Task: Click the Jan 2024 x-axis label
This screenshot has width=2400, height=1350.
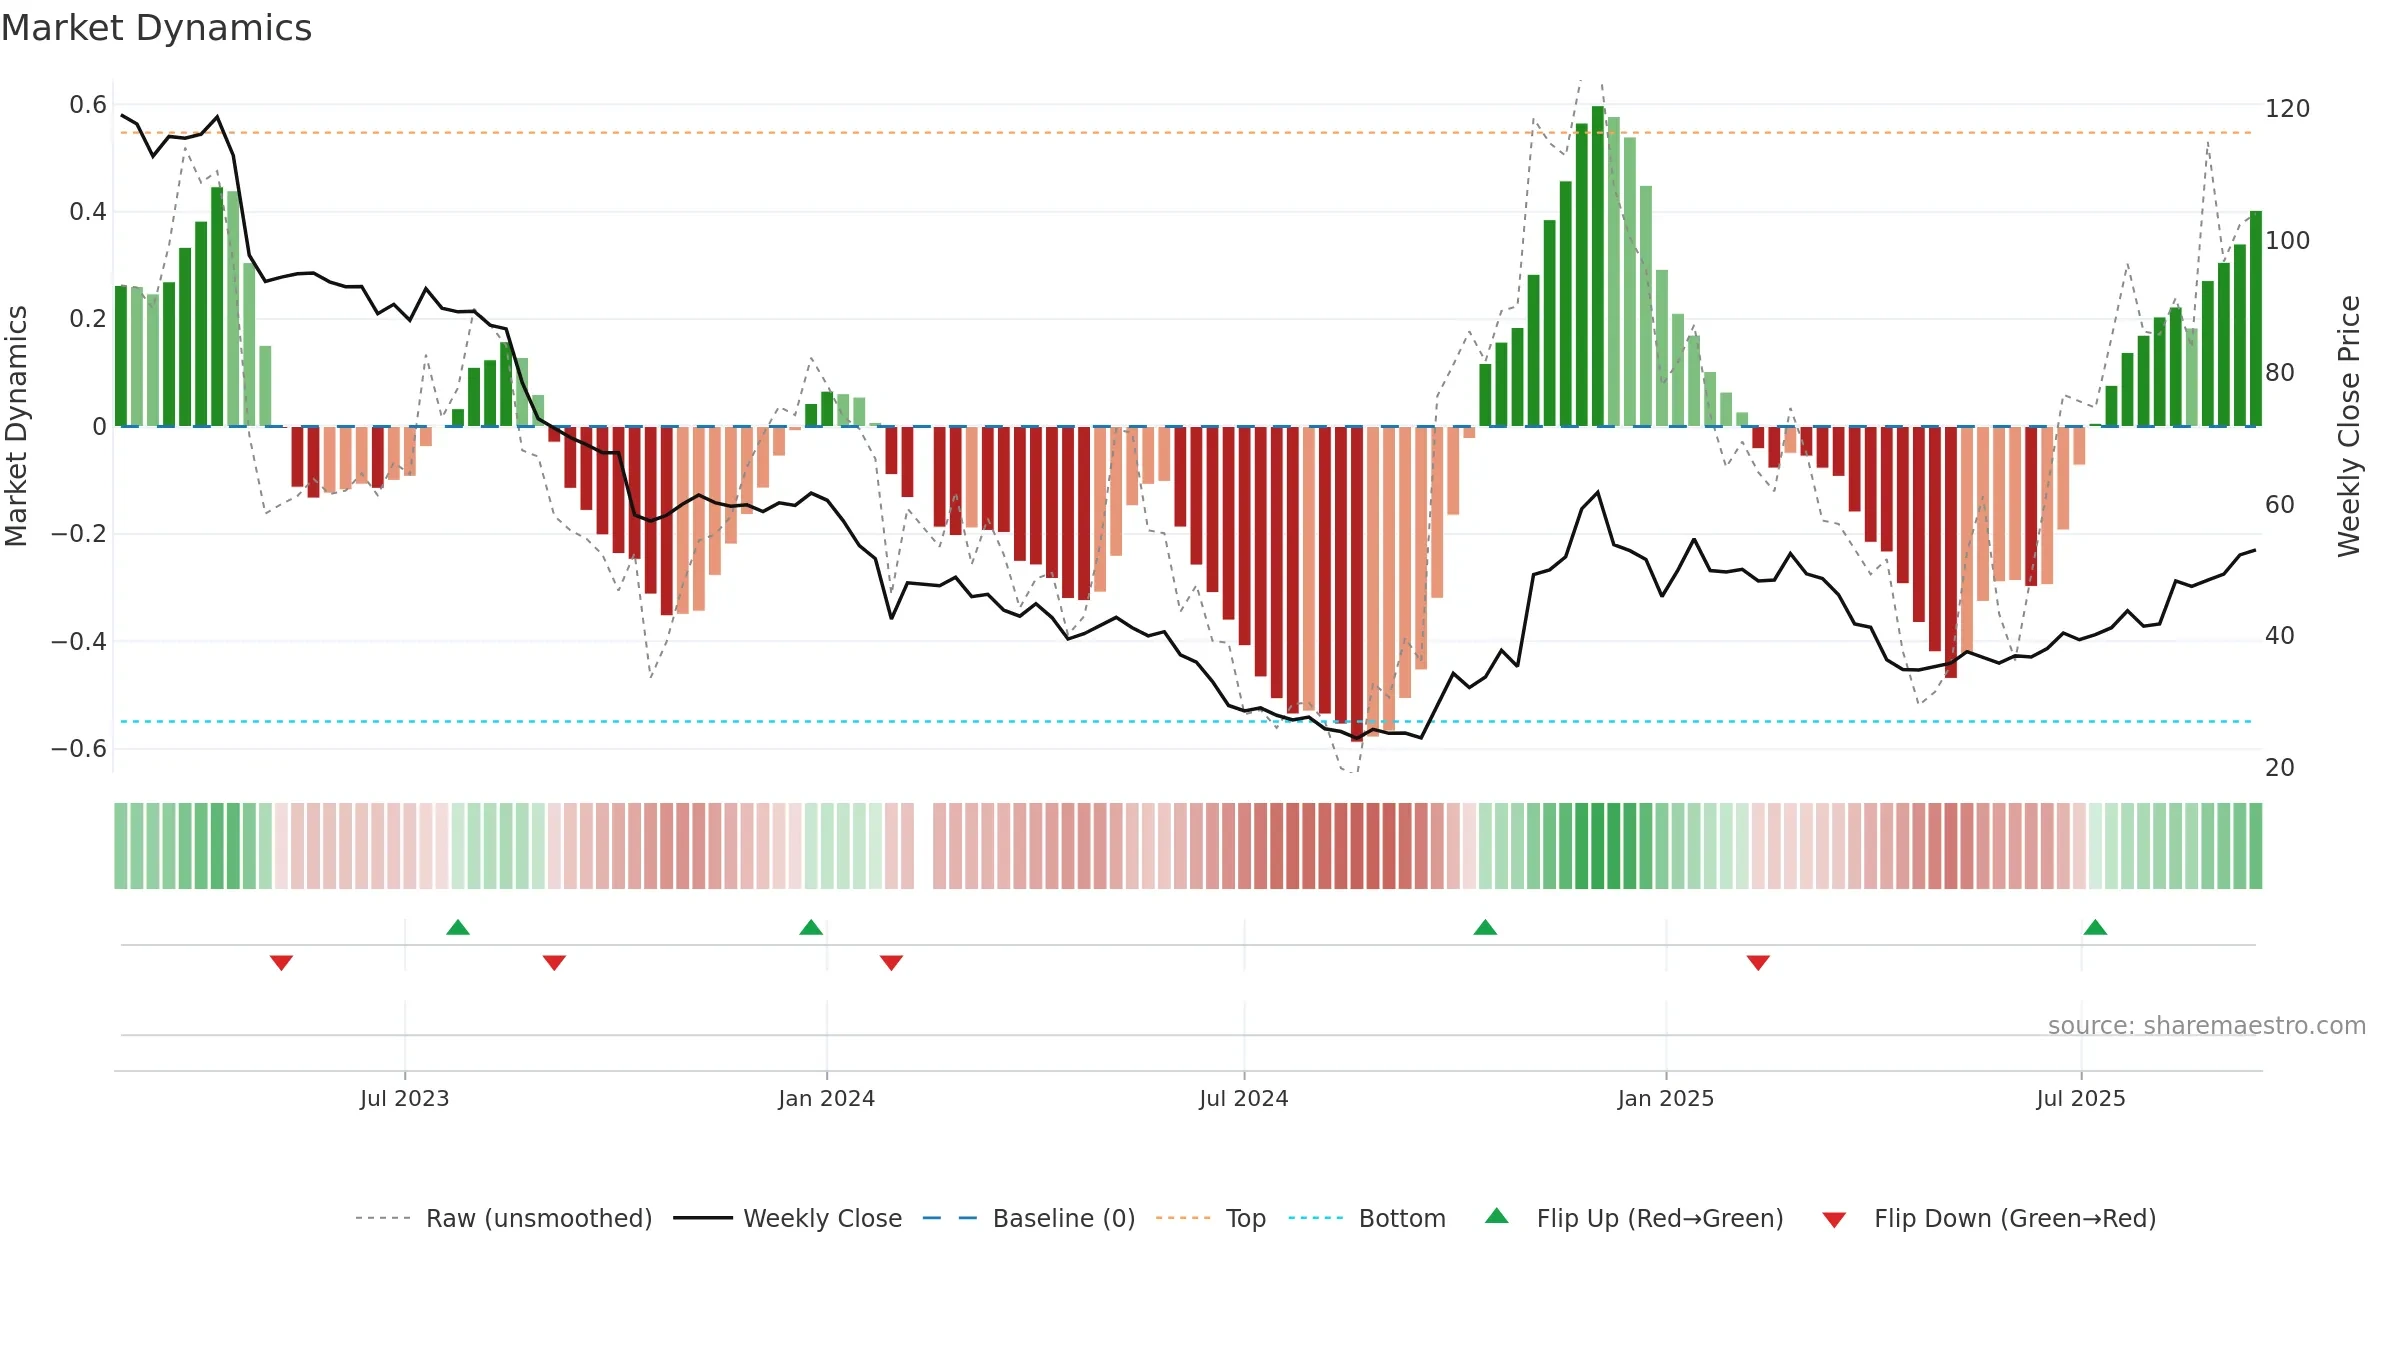Action: pos(827,1098)
